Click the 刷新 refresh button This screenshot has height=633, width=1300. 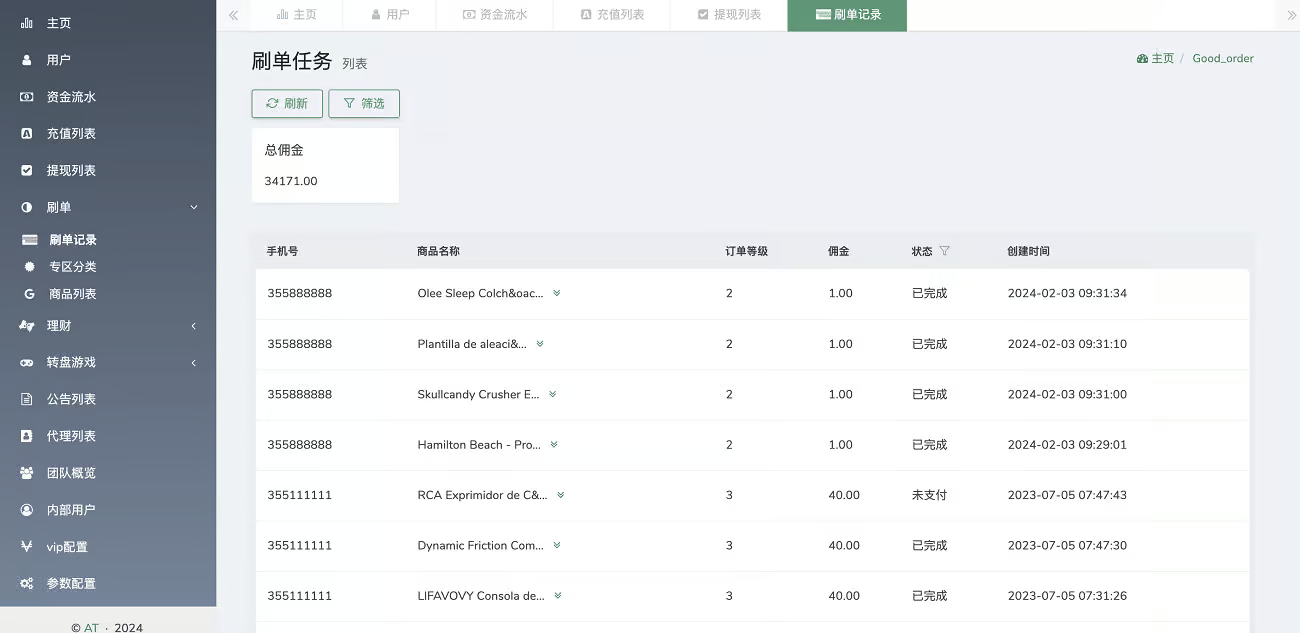click(287, 104)
